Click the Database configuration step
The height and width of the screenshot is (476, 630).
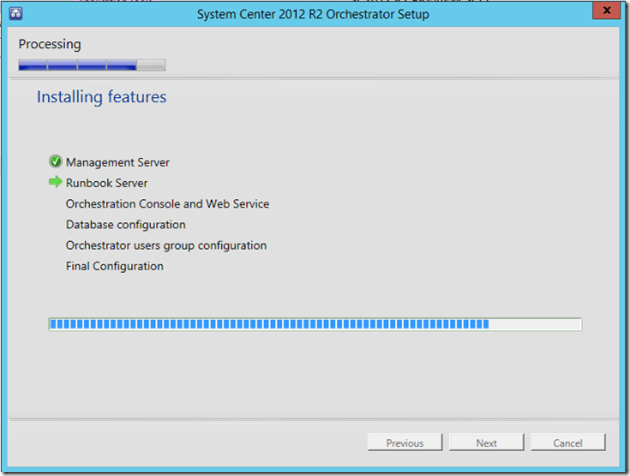click(125, 225)
